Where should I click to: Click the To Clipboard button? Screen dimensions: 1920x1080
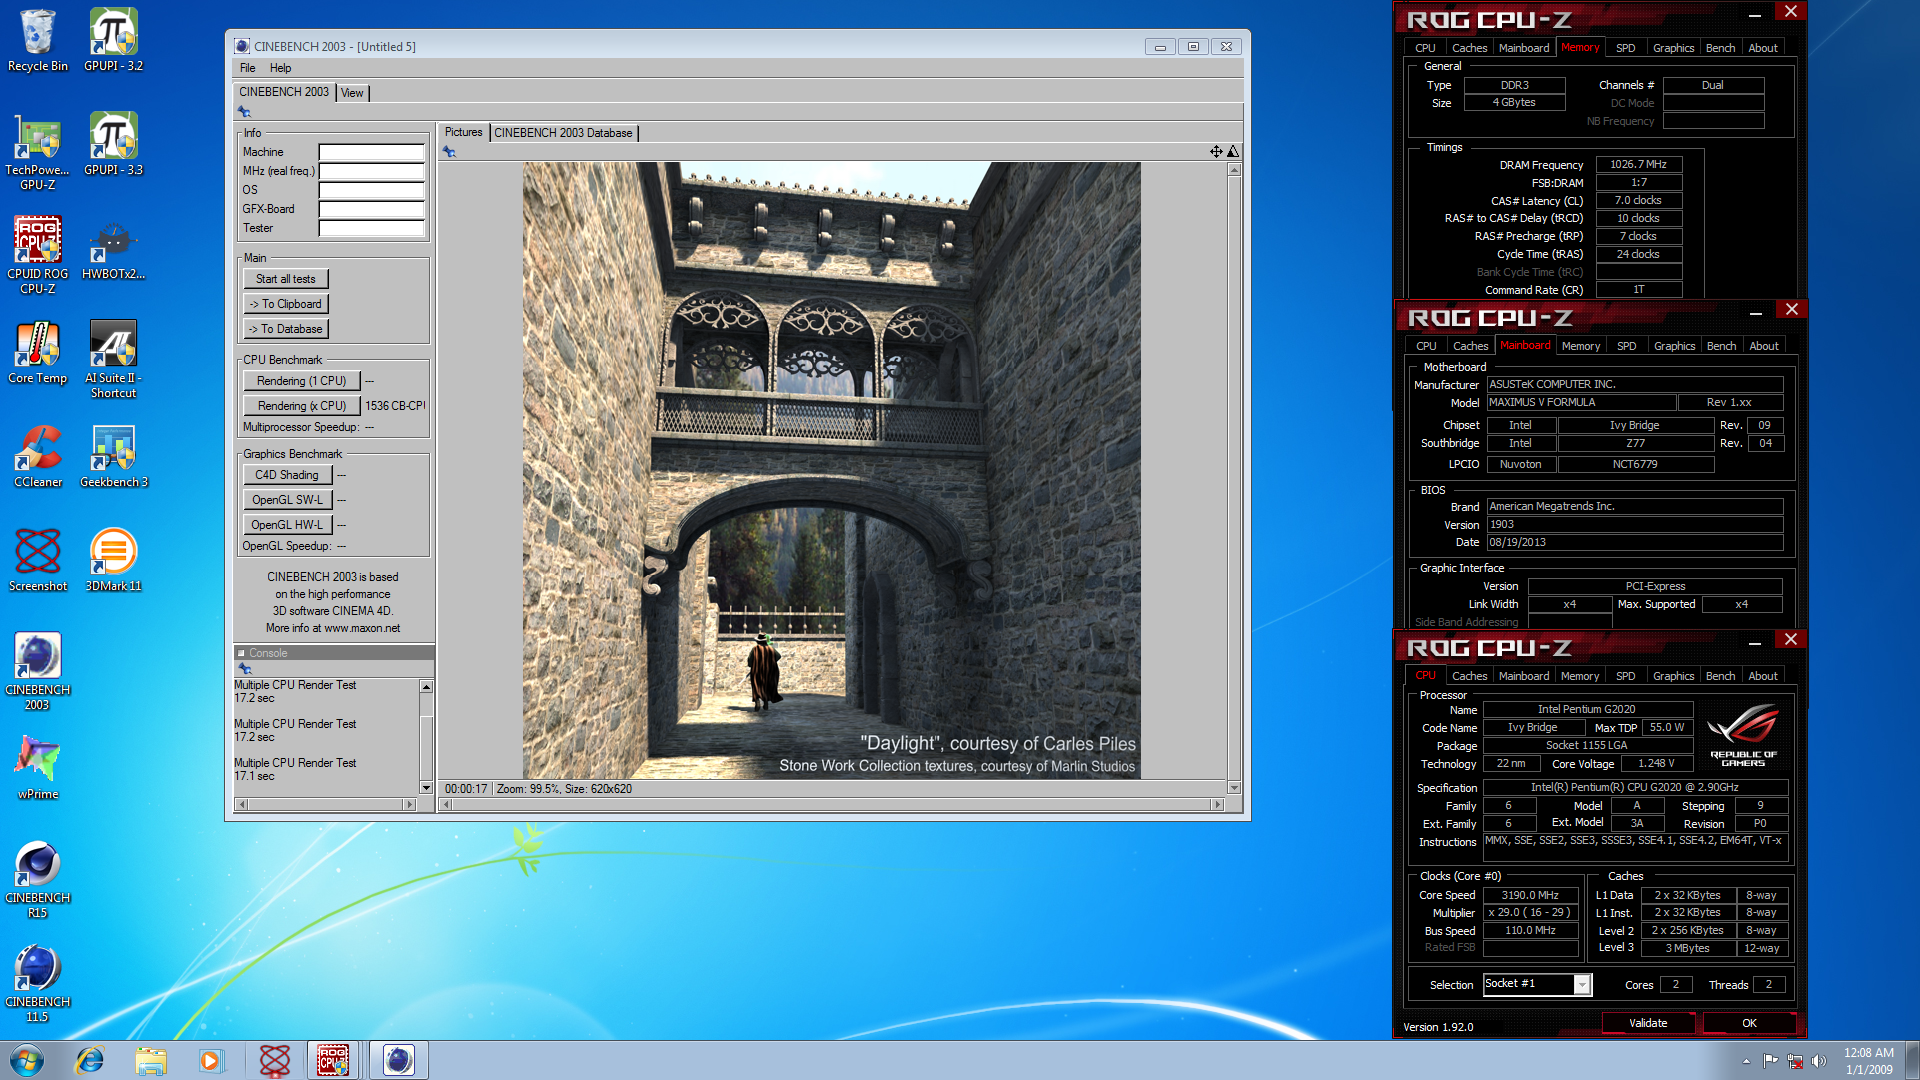click(x=285, y=304)
